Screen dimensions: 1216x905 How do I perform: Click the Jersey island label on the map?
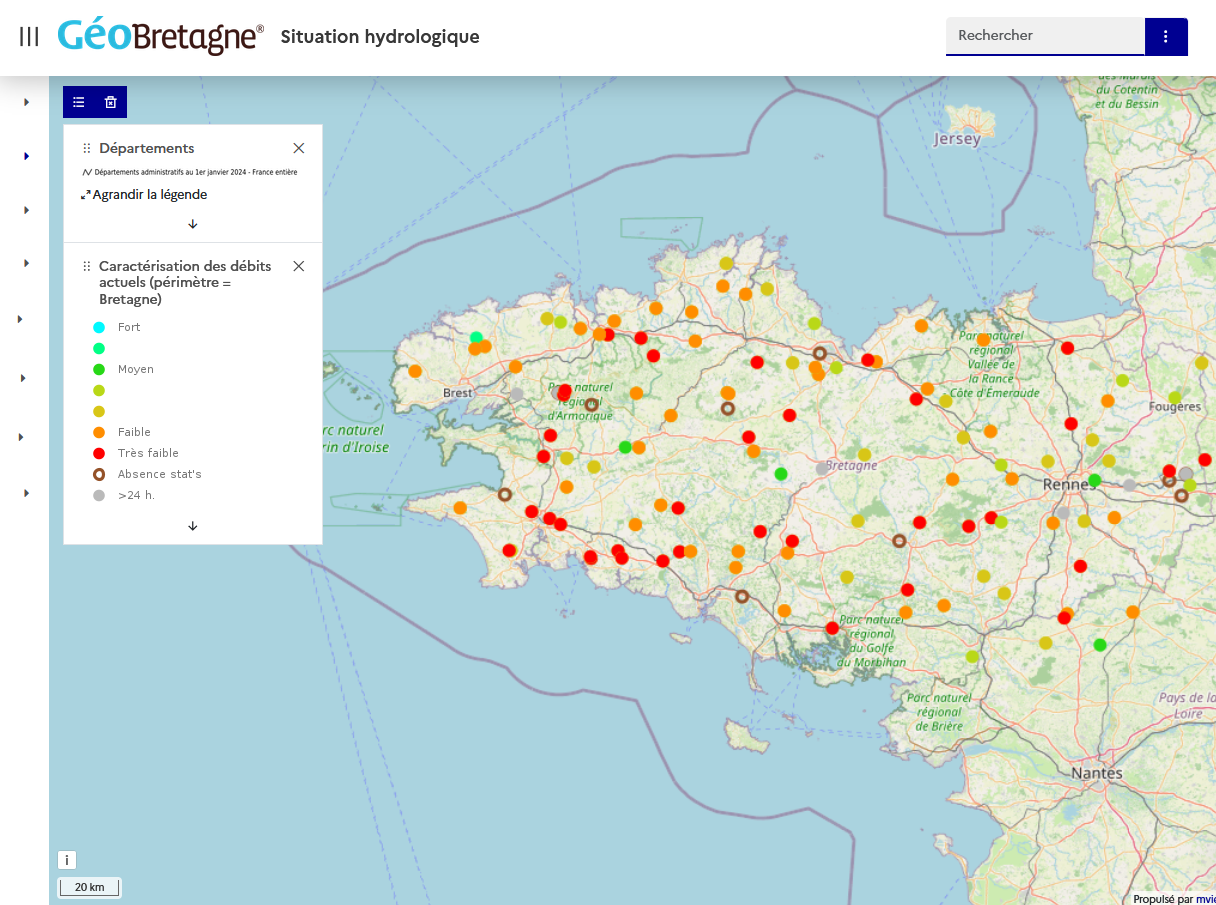coord(957,139)
